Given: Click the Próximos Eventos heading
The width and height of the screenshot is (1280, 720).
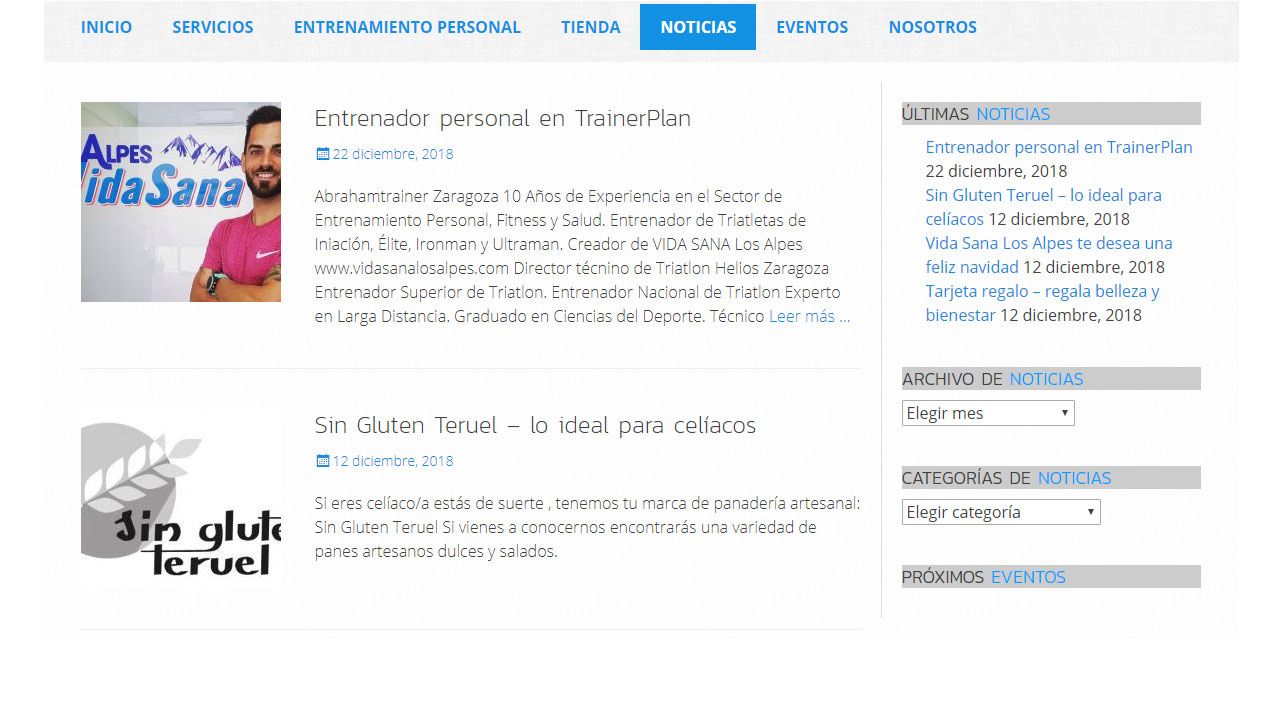Looking at the screenshot, I should coord(1051,577).
